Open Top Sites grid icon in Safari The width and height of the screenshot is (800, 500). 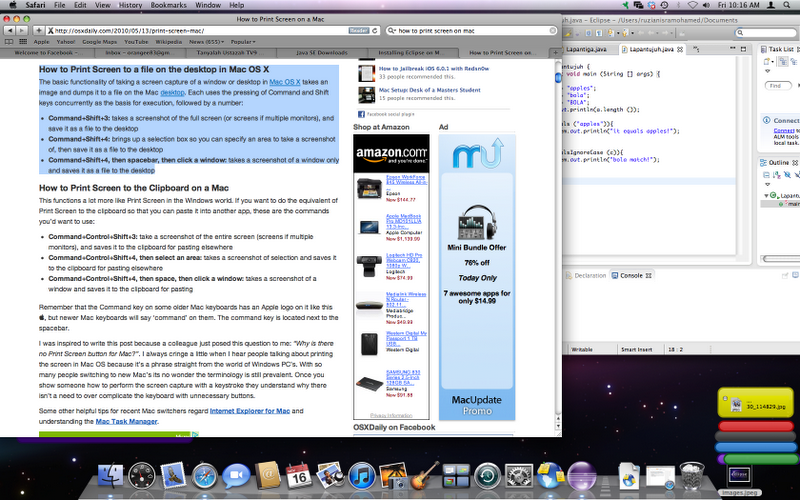[x=23, y=42]
